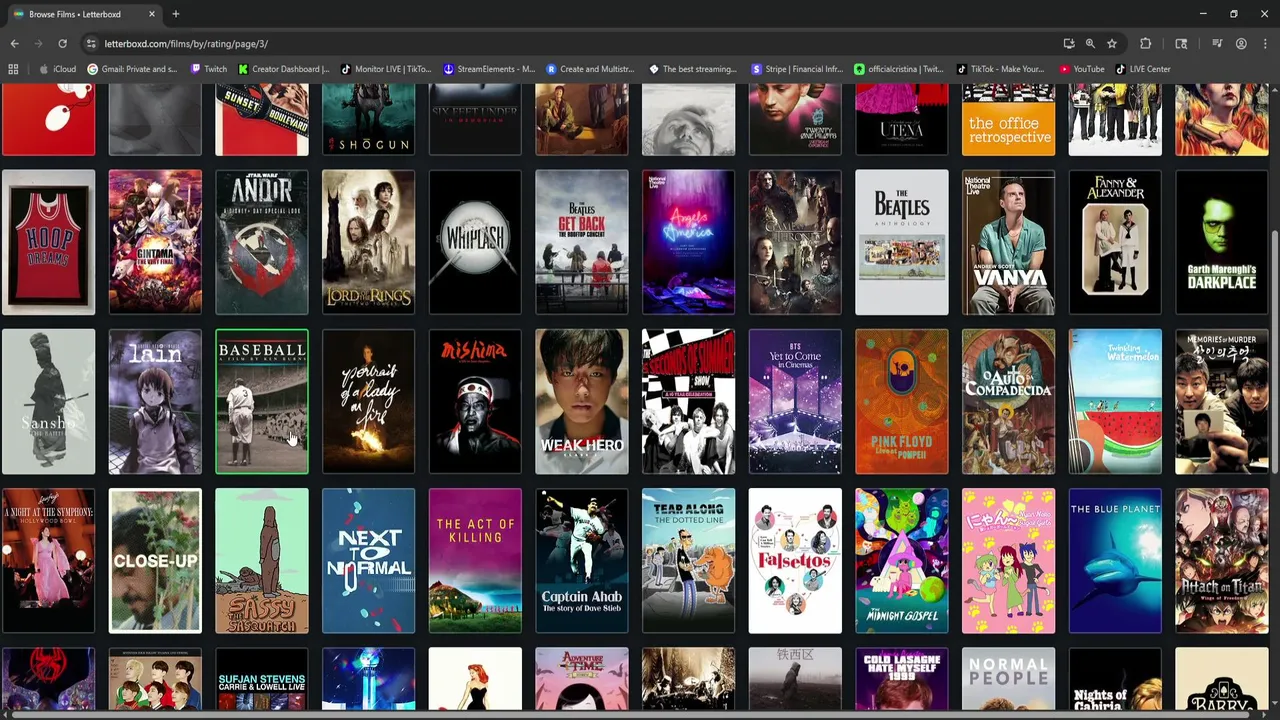Viewport: 1280px width, 720px height.
Task: Open the Close-Up poster
Action: coord(155,562)
